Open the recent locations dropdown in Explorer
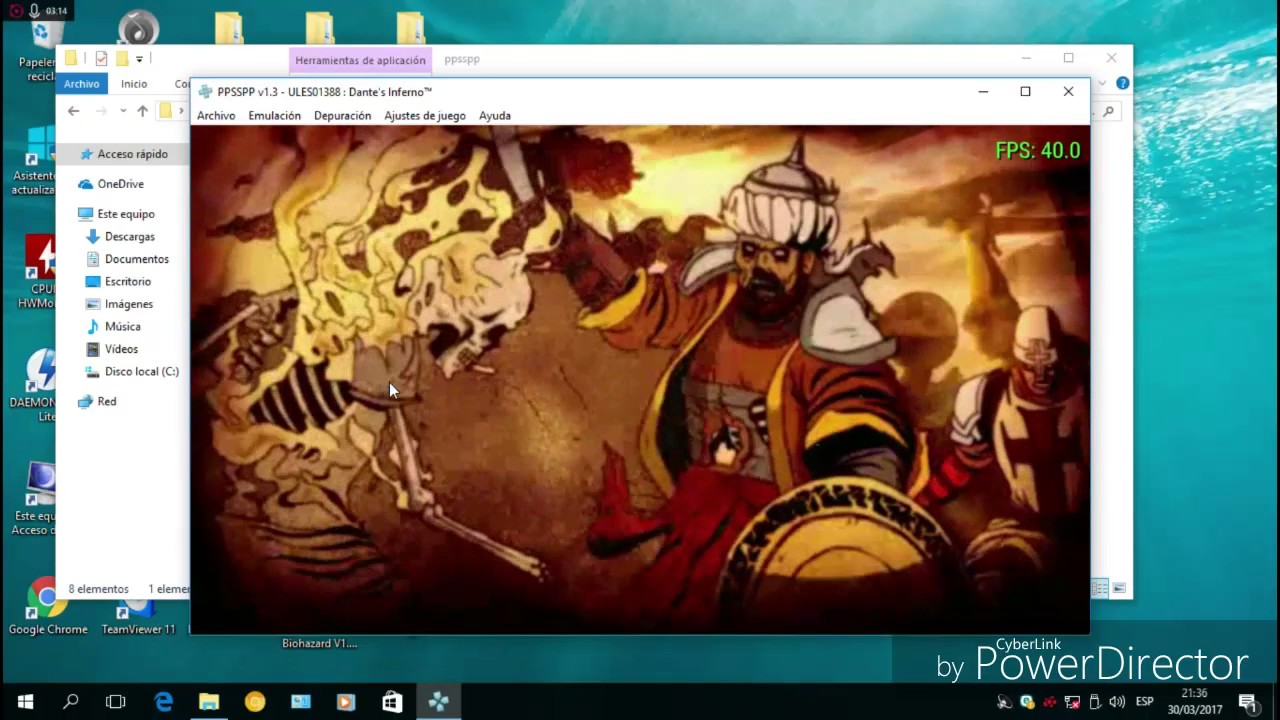The image size is (1280, 720). pos(122,111)
